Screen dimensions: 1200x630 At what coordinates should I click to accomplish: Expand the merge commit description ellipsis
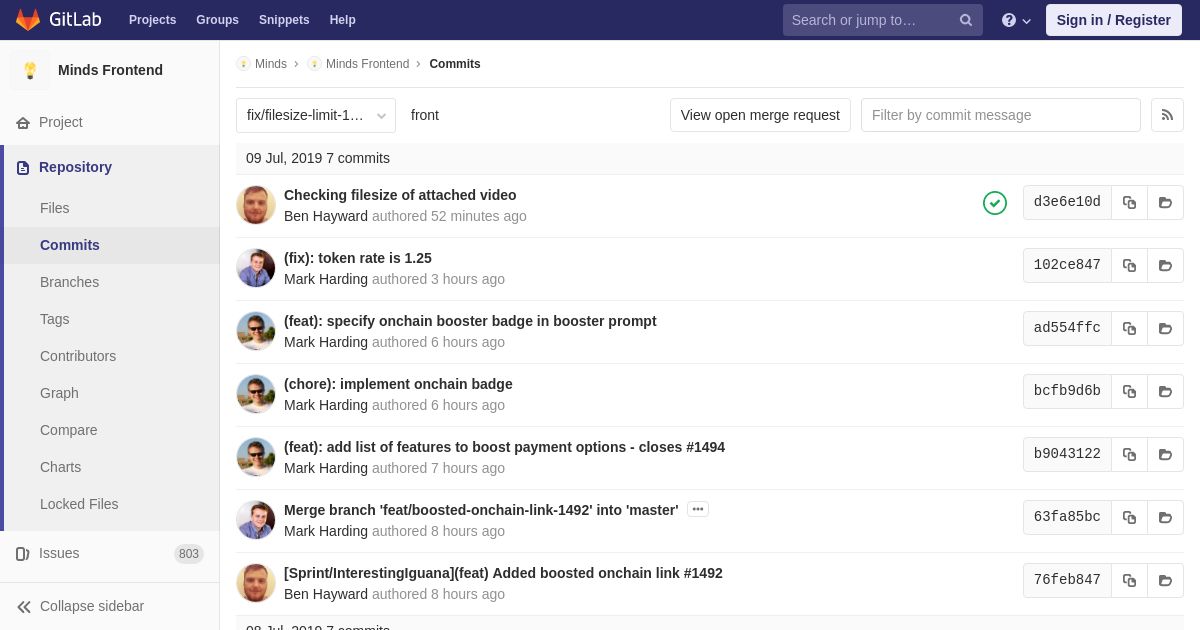pyautogui.click(x=698, y=509)
